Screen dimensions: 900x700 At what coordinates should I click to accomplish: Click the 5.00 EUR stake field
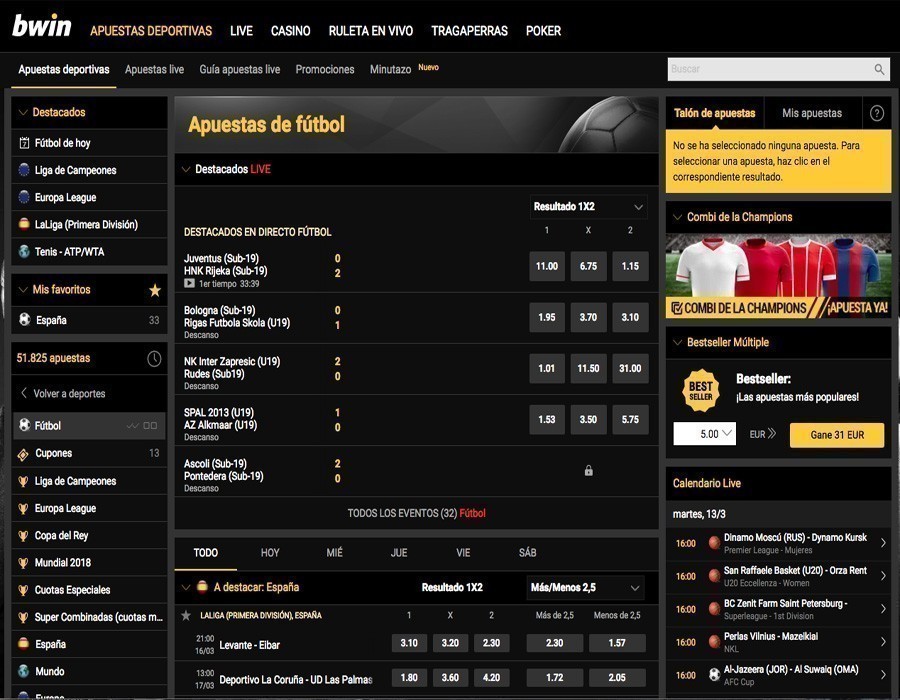[x=705, y=435]
